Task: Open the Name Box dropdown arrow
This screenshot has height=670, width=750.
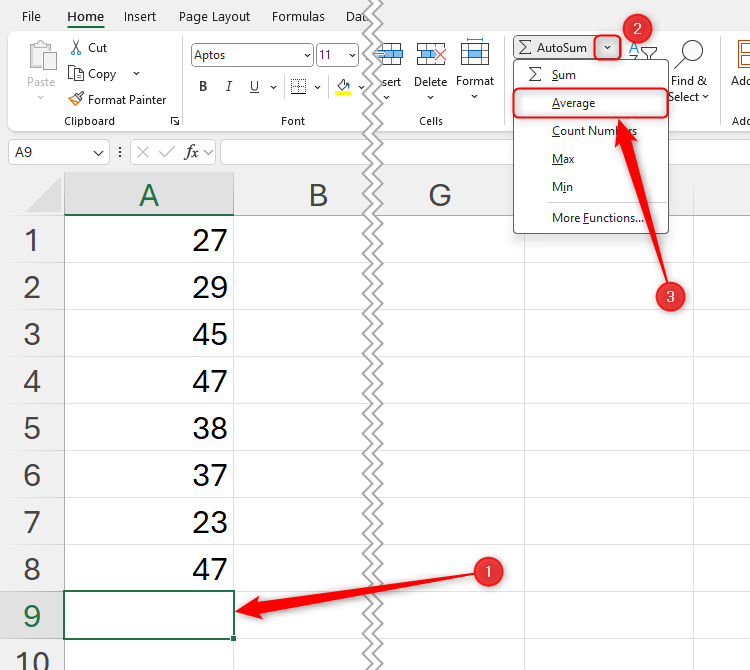Action: [98, 153]
